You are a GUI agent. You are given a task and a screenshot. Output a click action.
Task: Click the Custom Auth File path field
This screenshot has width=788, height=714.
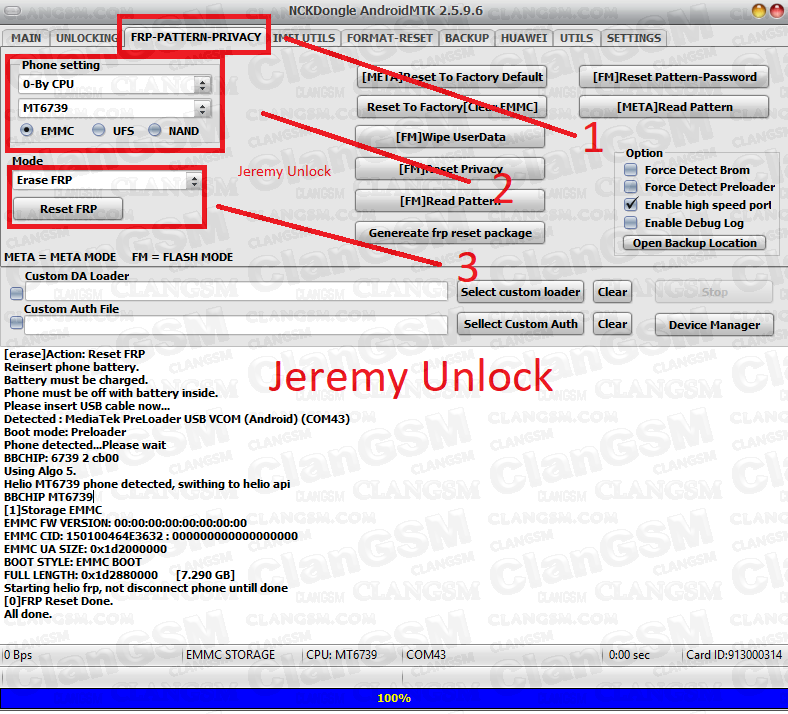point(236,325)
